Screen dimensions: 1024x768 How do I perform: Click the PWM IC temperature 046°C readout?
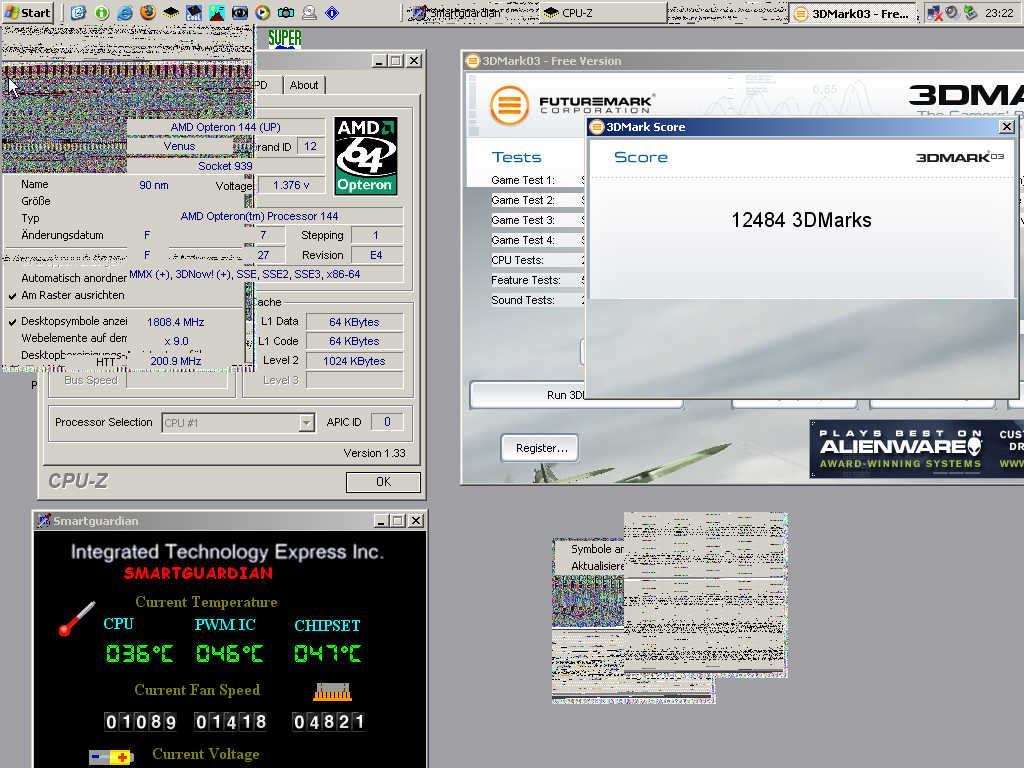pos(229,653)
